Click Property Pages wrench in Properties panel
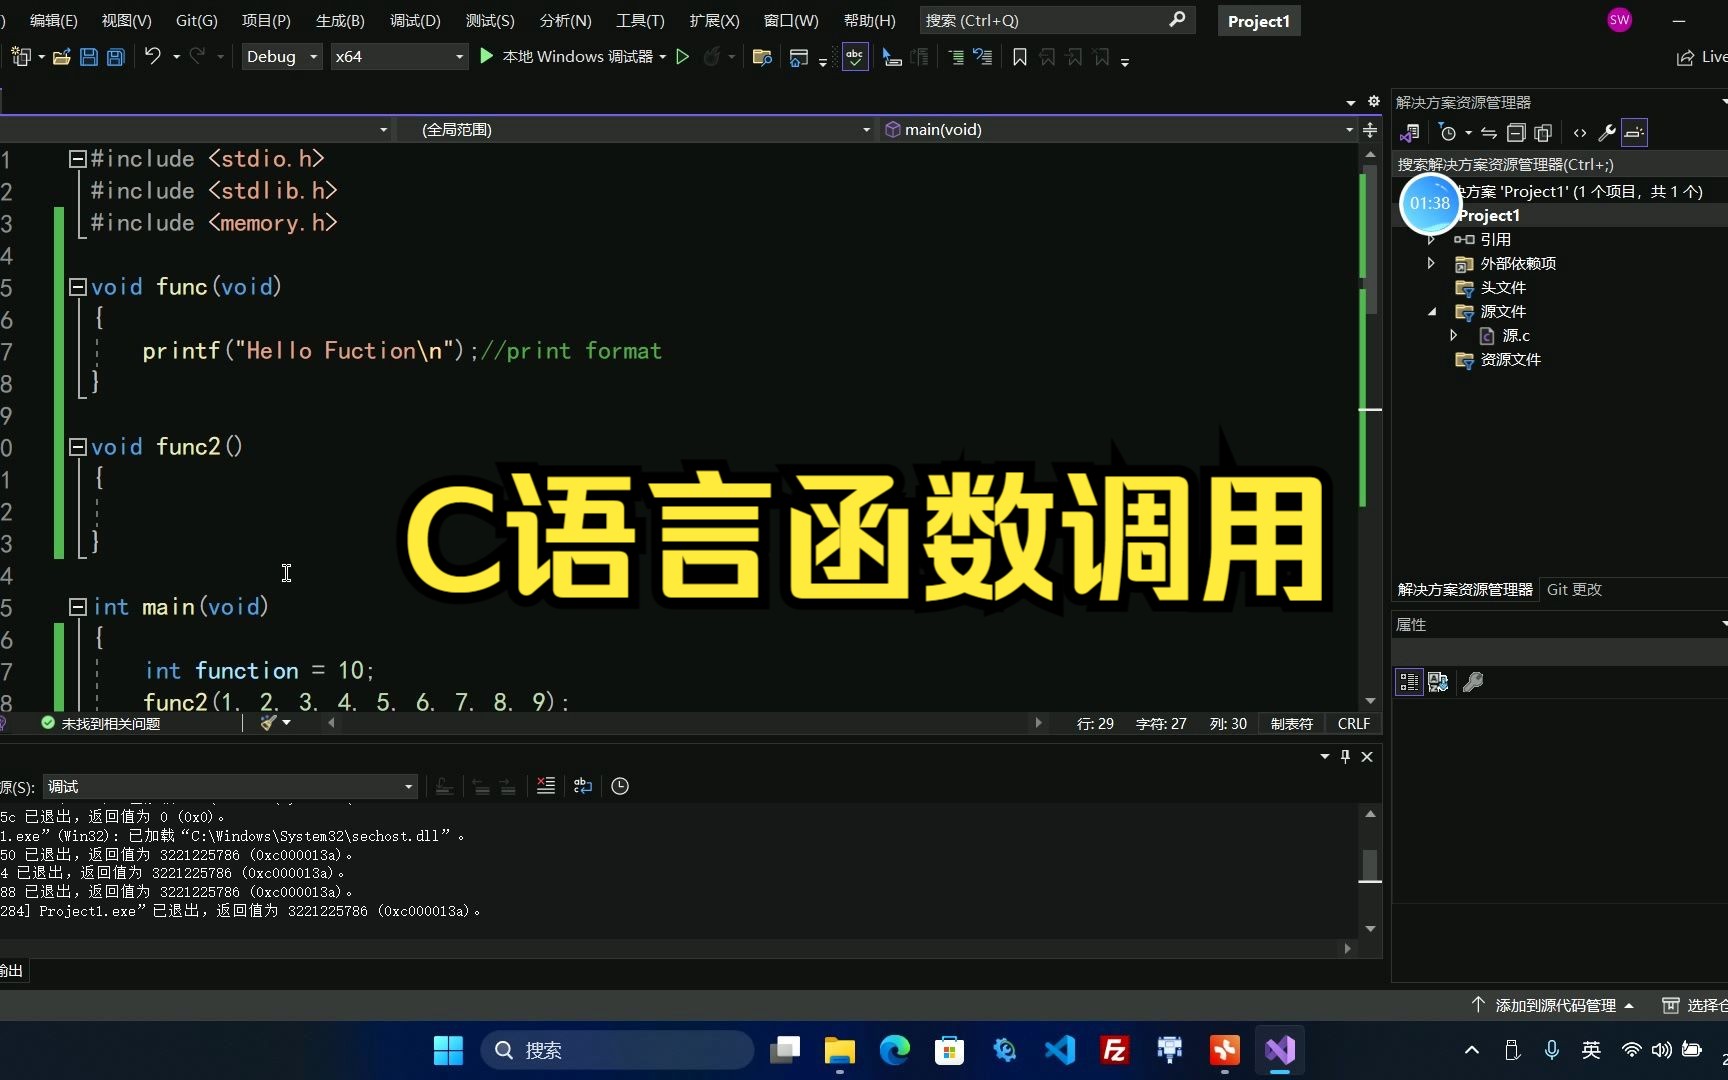The height and width of the screenshot is (1080, 1728). click(1473, 682)
